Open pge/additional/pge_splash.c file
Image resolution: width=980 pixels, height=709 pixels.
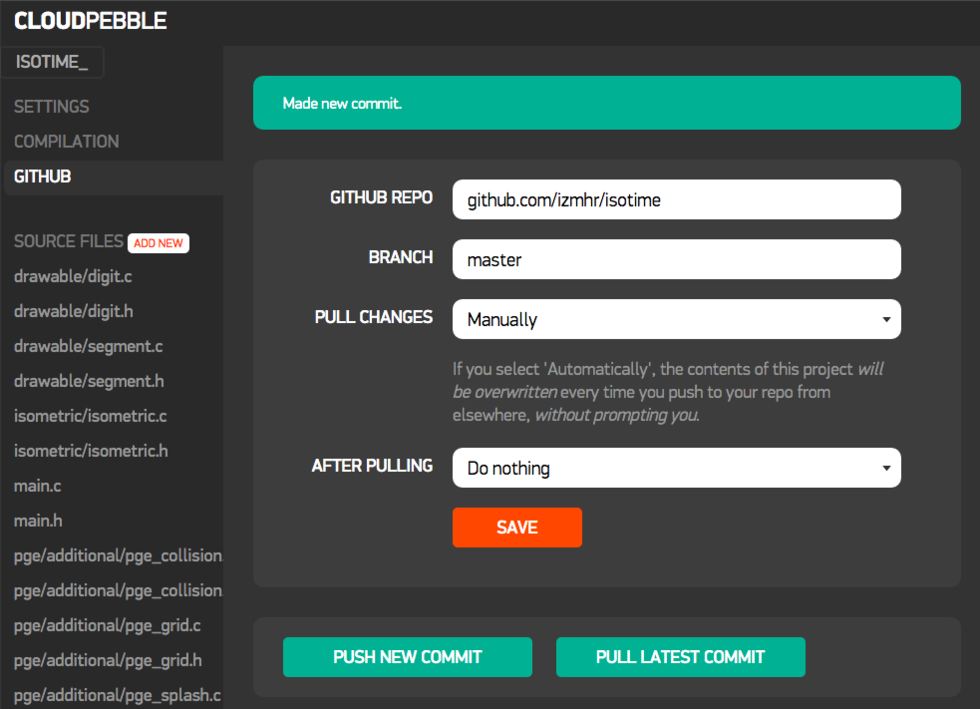pos(118,695)
